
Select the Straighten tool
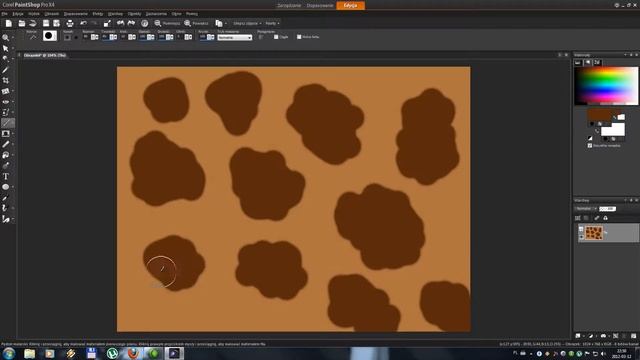pos(5,91)
